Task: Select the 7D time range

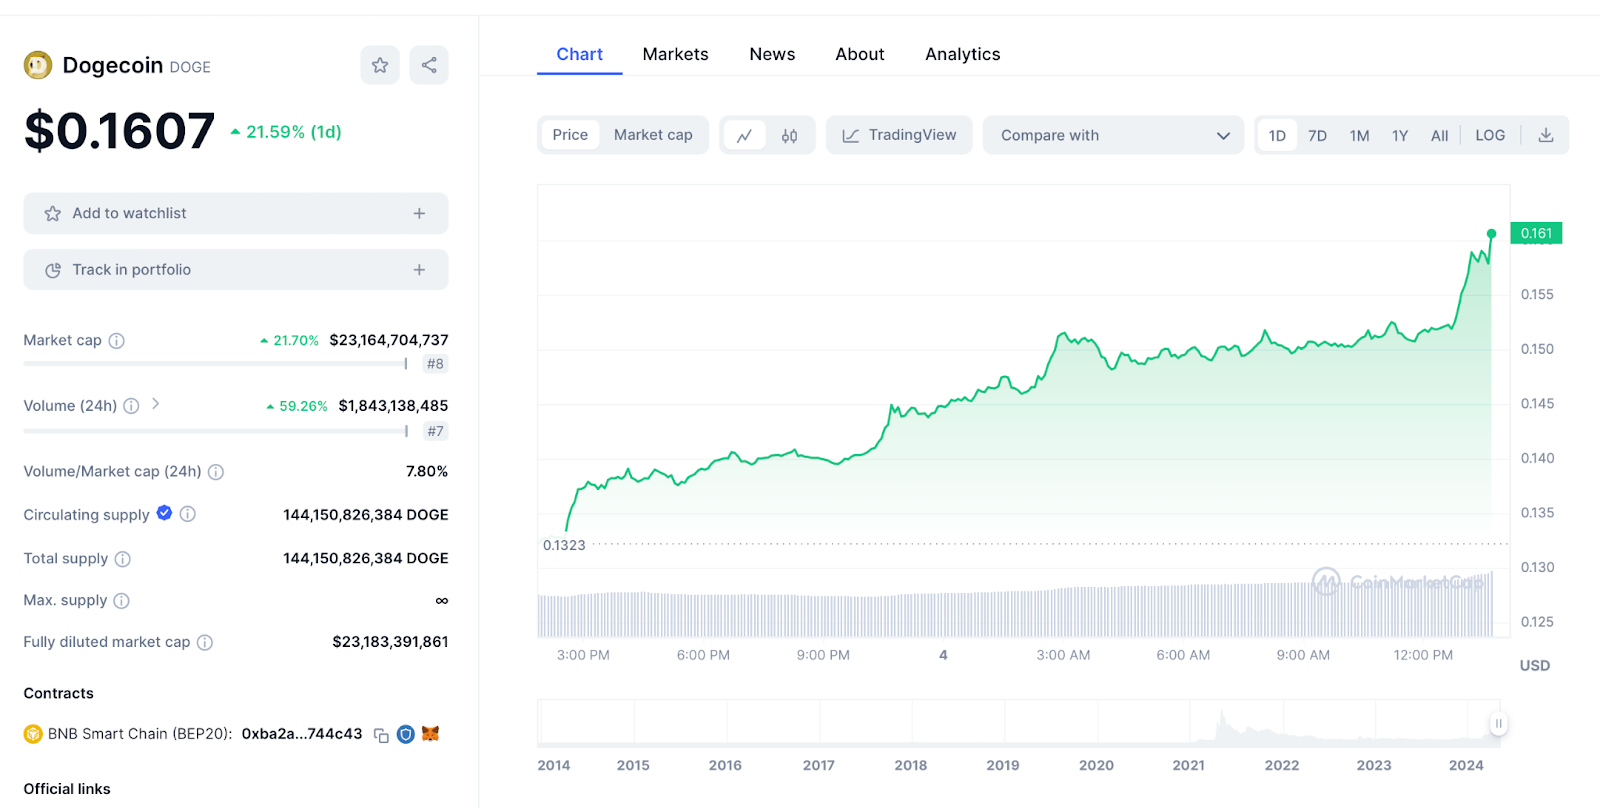Action: pos(1318,135)
